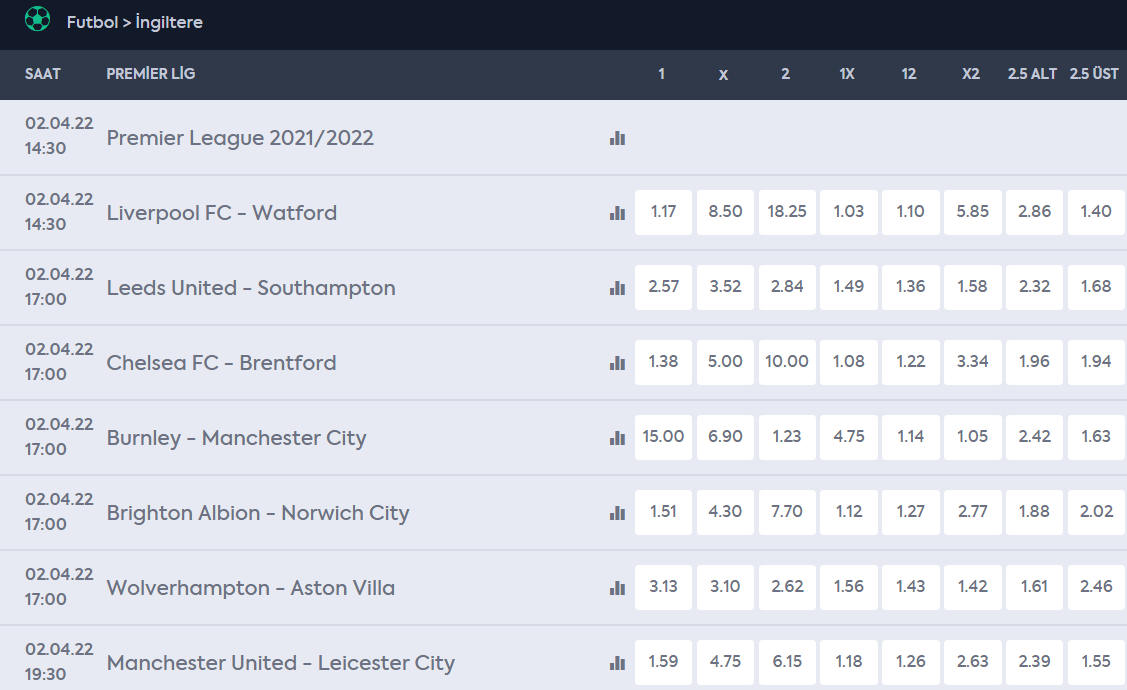
Task: Pick Brentford away win odds 10.00
Action: (x=787, y=362)
